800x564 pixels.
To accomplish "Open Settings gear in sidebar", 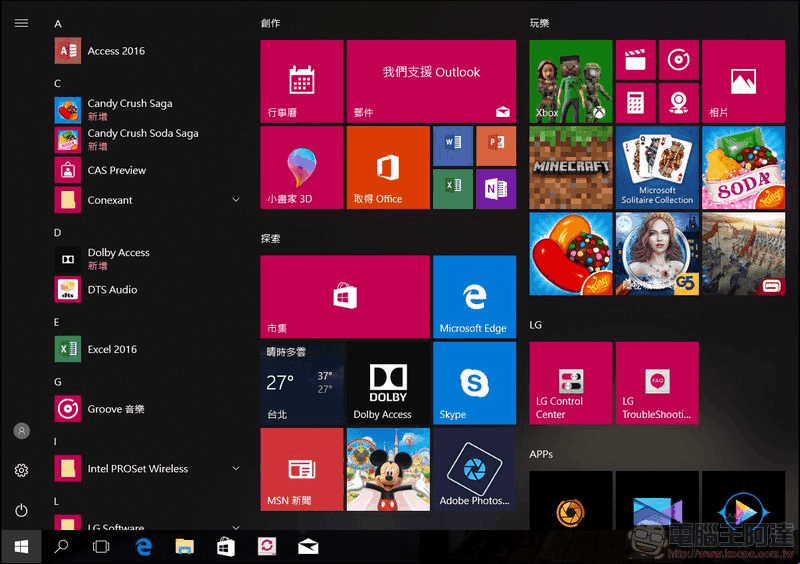I will point(21,470).
